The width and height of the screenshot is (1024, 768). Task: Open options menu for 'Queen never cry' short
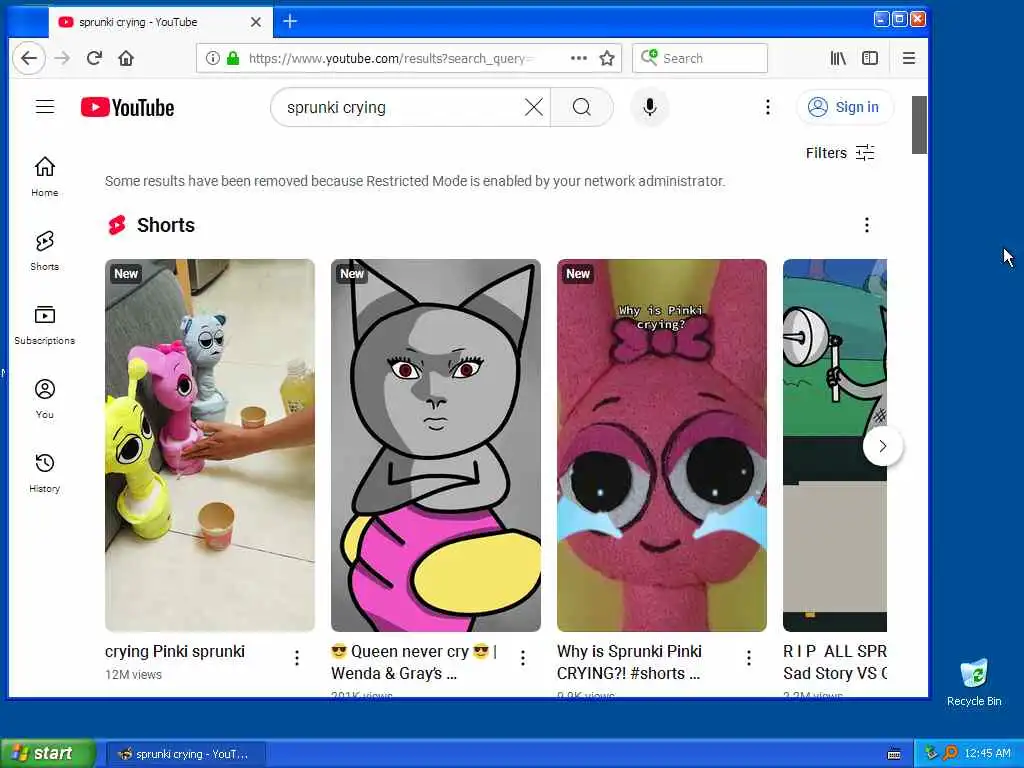(x=523, y=658)
